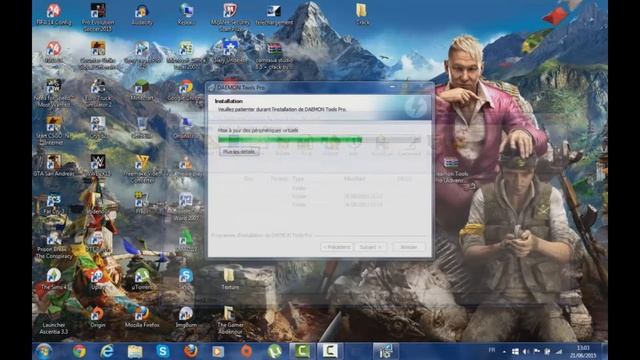
Task: Click the Précédent button in installer
Action: click(337, 247)
